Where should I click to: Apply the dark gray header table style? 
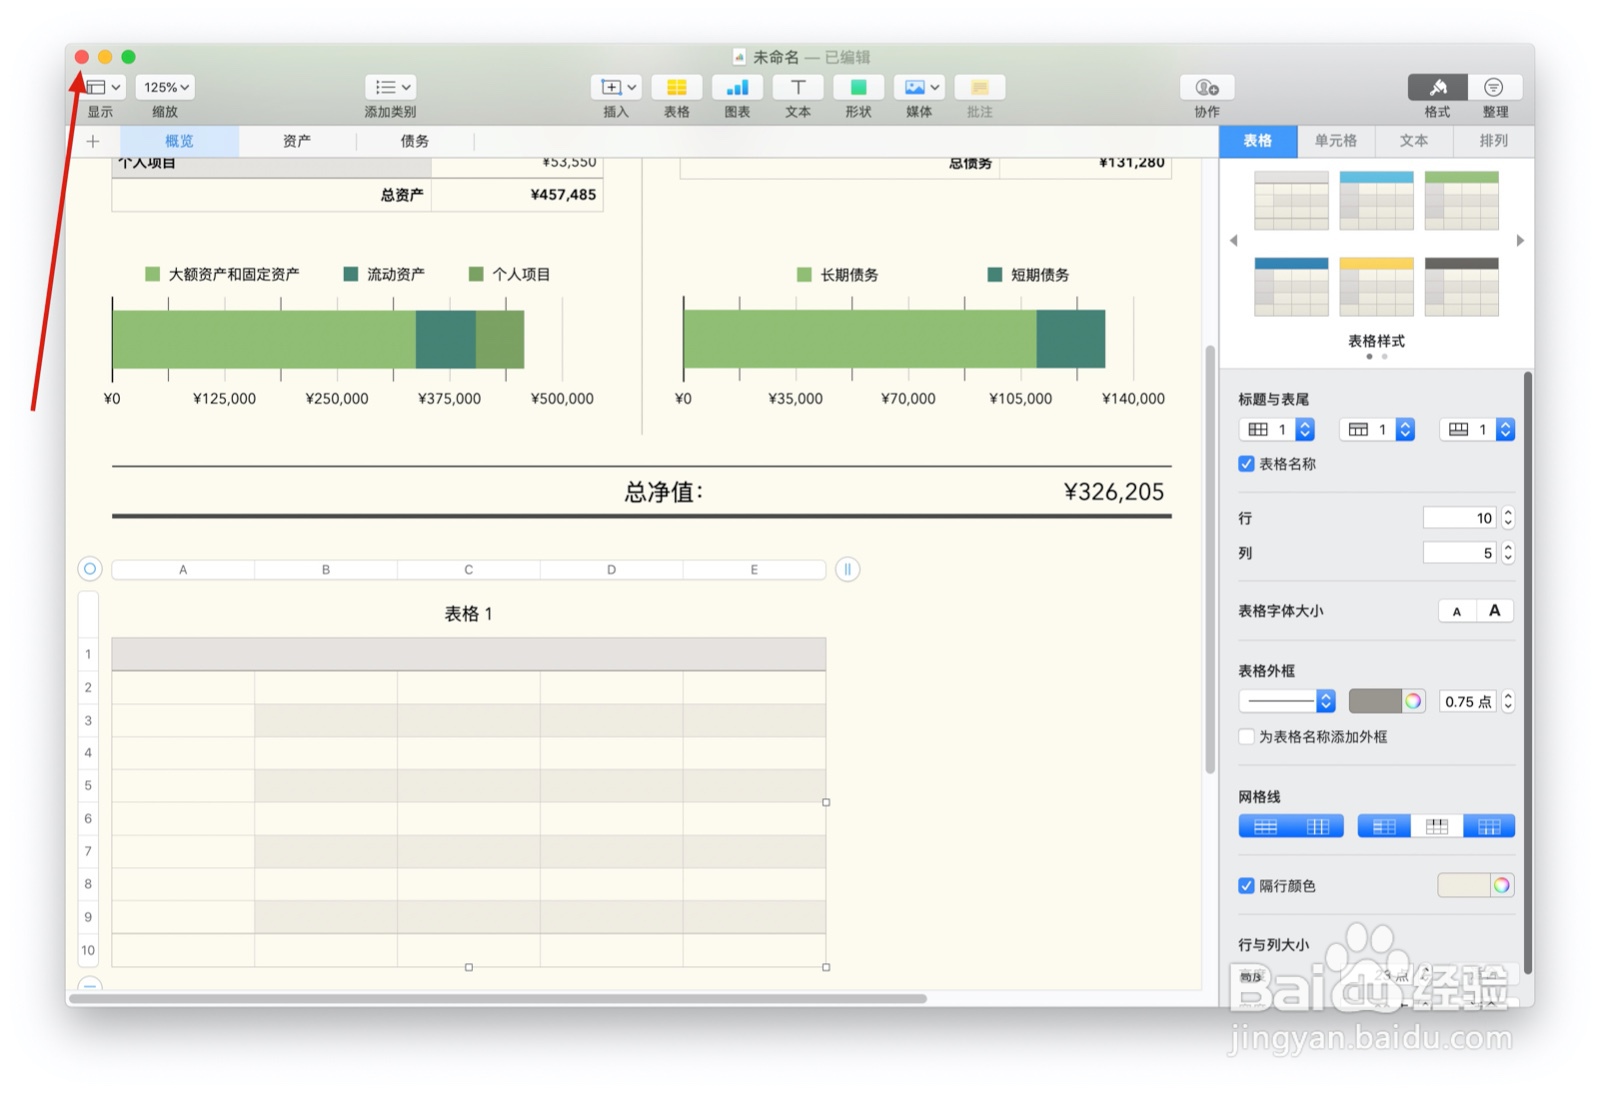1461,287
